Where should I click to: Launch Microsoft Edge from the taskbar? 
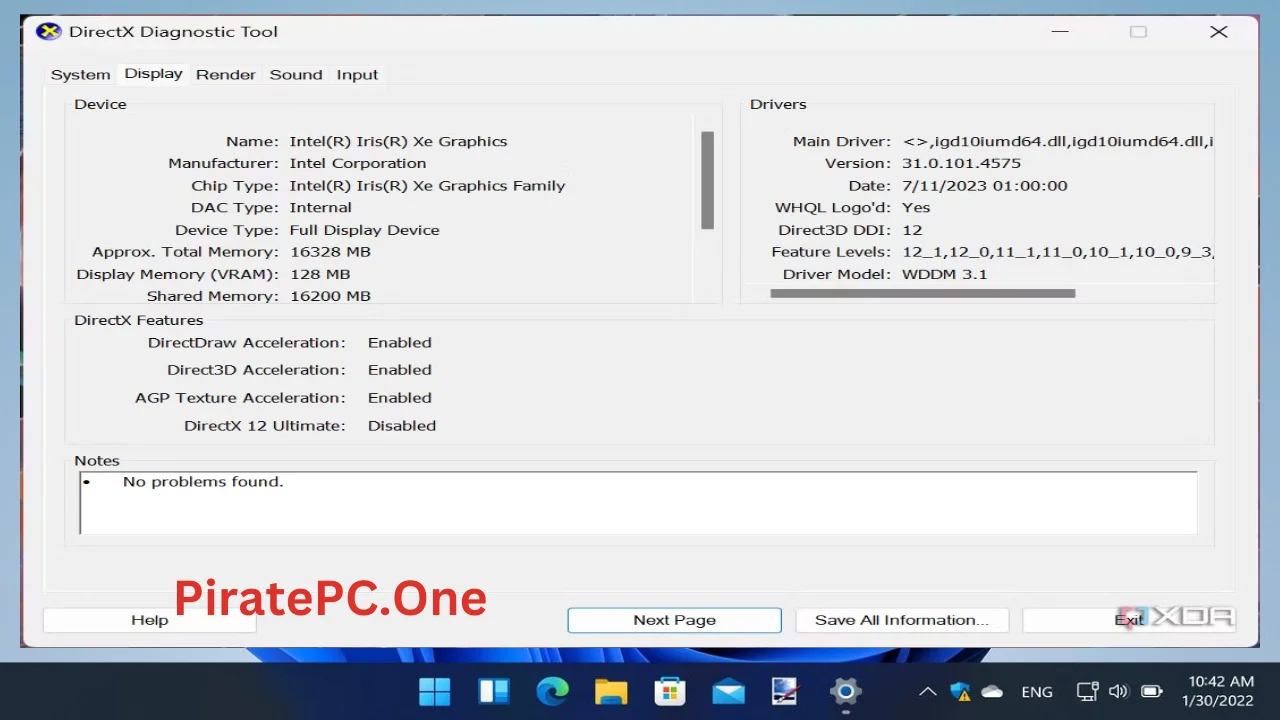point(552,691)
